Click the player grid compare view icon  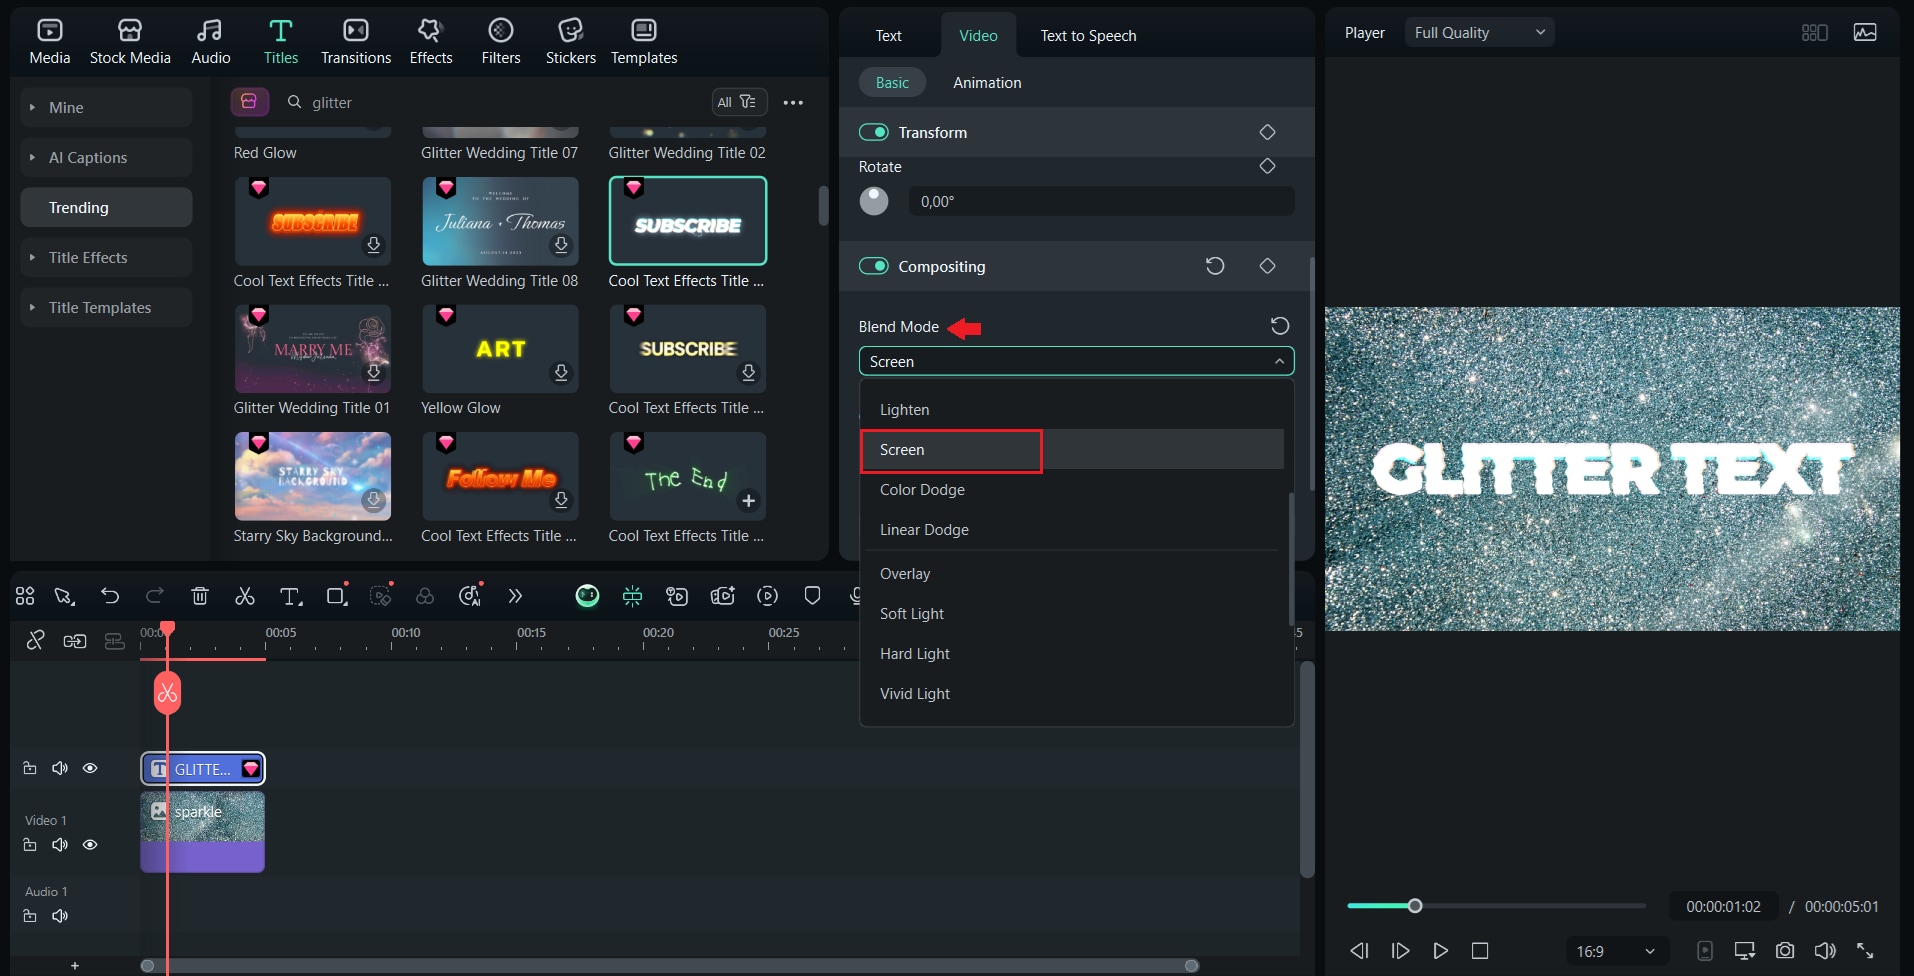click(x=1815, y=33)
